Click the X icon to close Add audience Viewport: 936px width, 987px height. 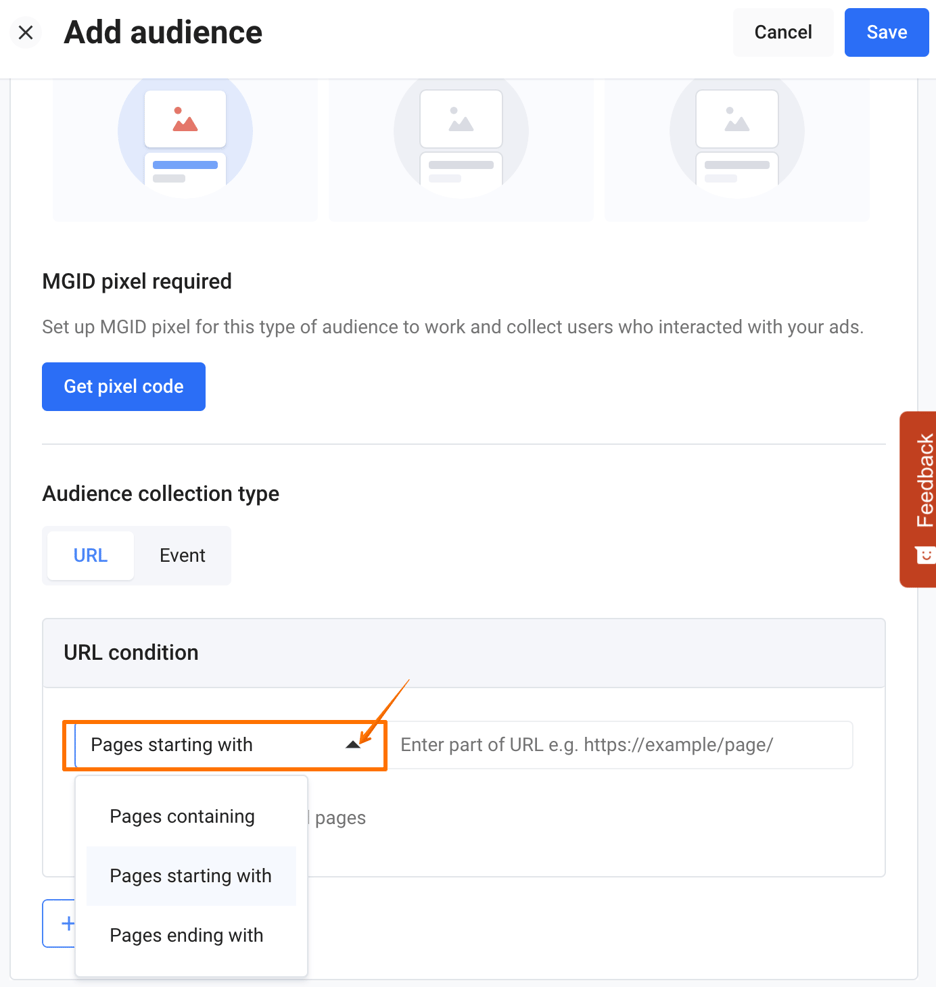tap(25, 32)
